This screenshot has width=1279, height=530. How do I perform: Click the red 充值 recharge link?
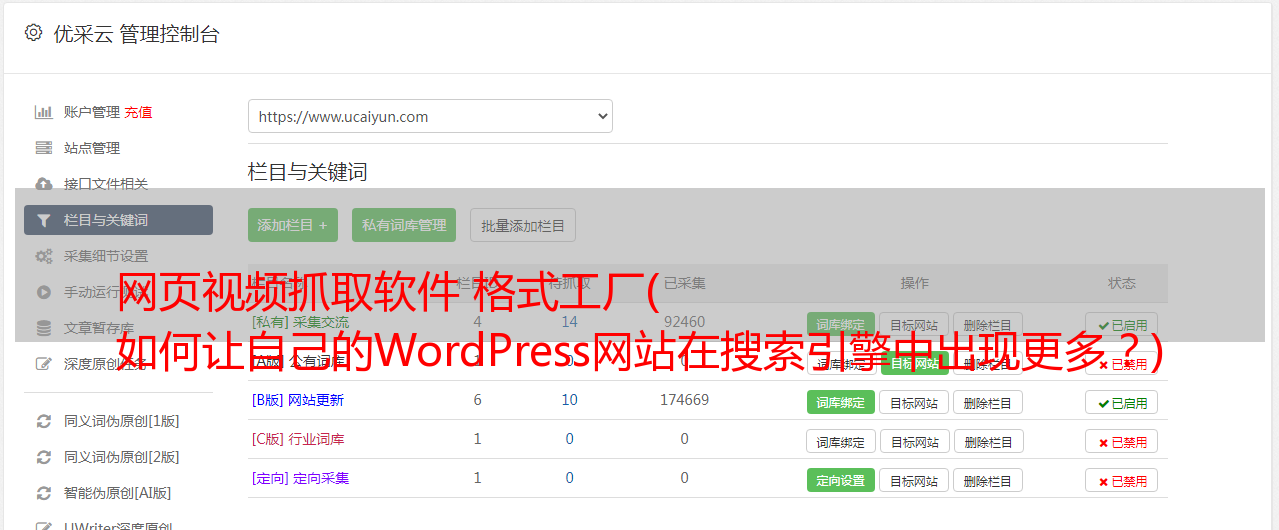(x=139, y=112)
